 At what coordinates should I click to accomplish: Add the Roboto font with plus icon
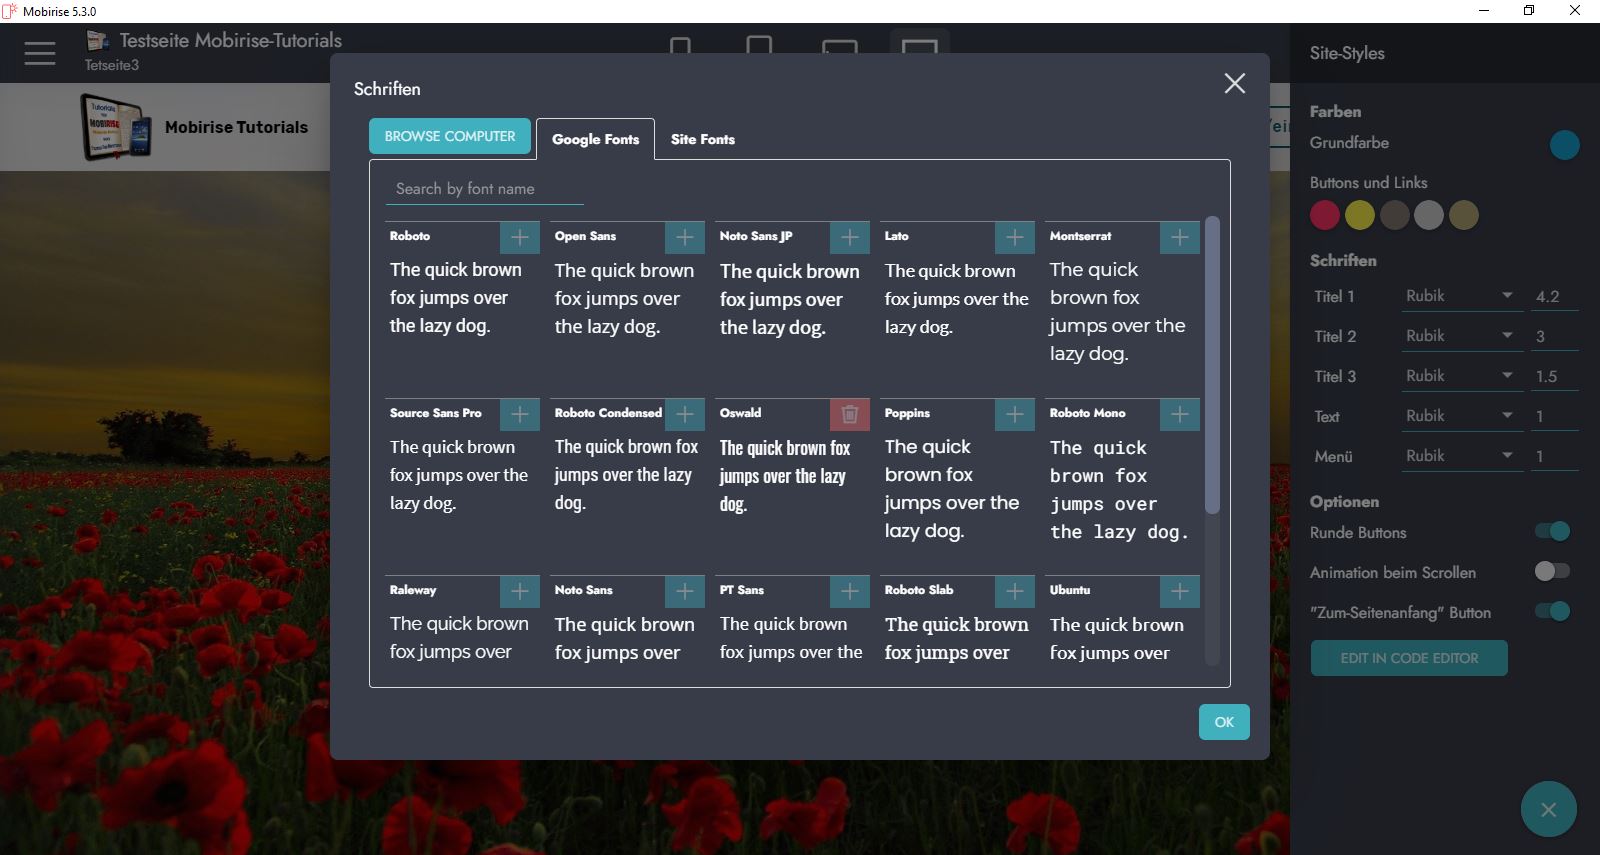tap(519, 237)
